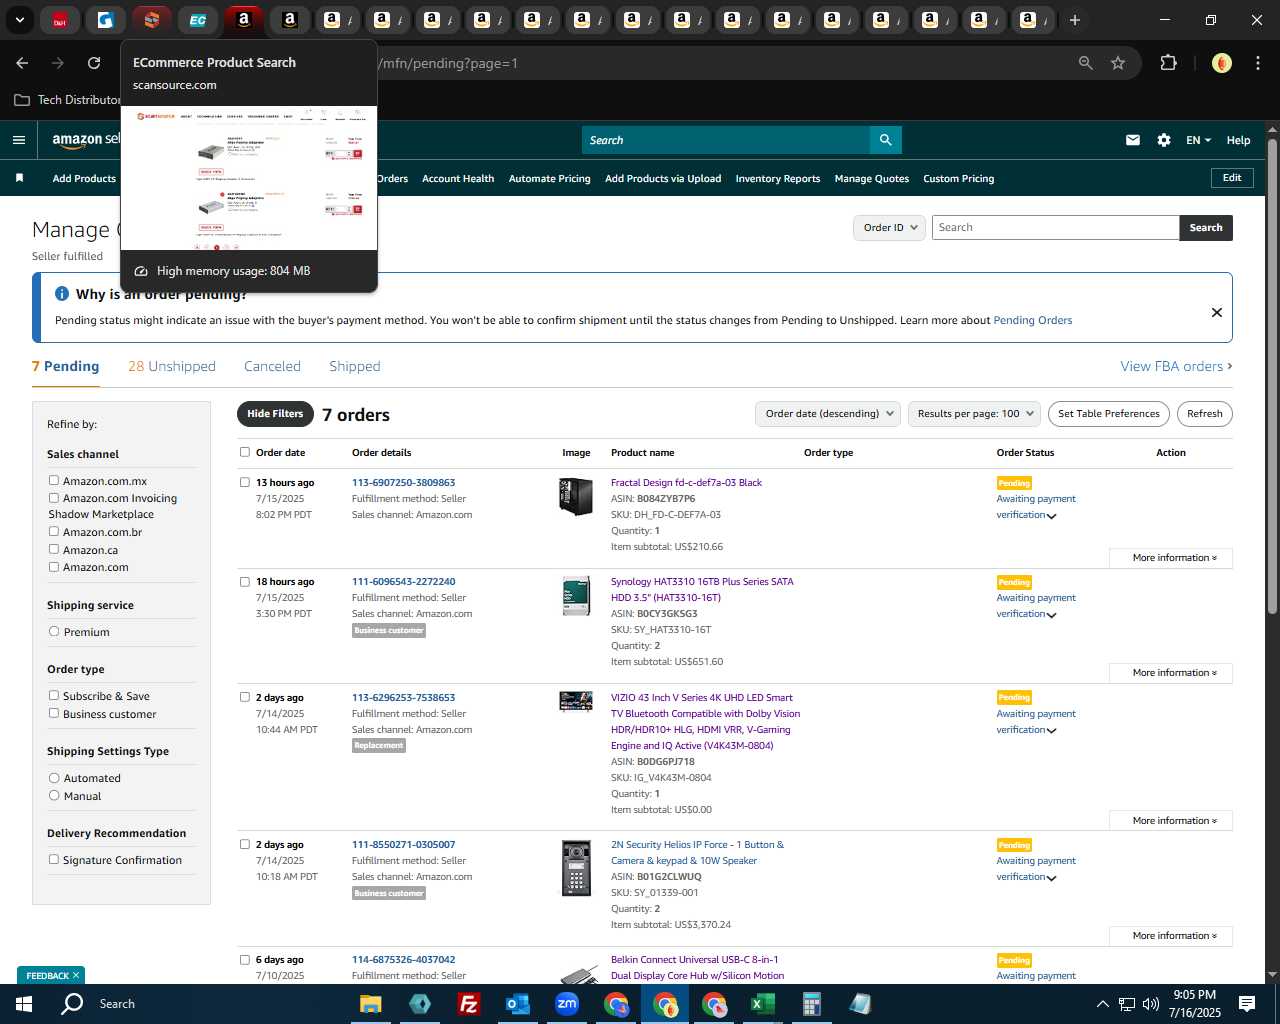Screen dimensions: 1280x1024
Task: Check the Amazon.com.br filter
Action: pyautogui.click(x=54, y=531)
